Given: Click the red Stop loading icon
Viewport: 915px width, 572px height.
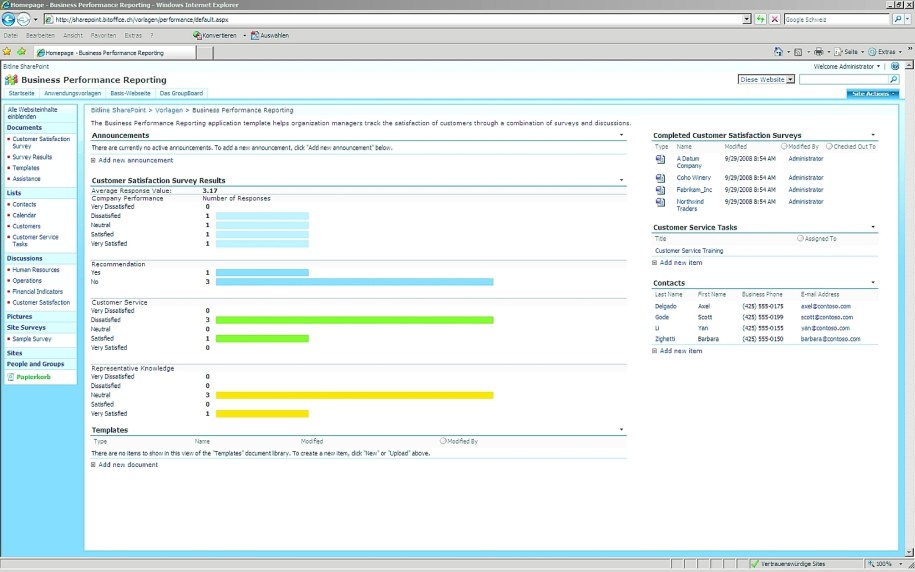Looking at the screenshot, I should (775, 19).
